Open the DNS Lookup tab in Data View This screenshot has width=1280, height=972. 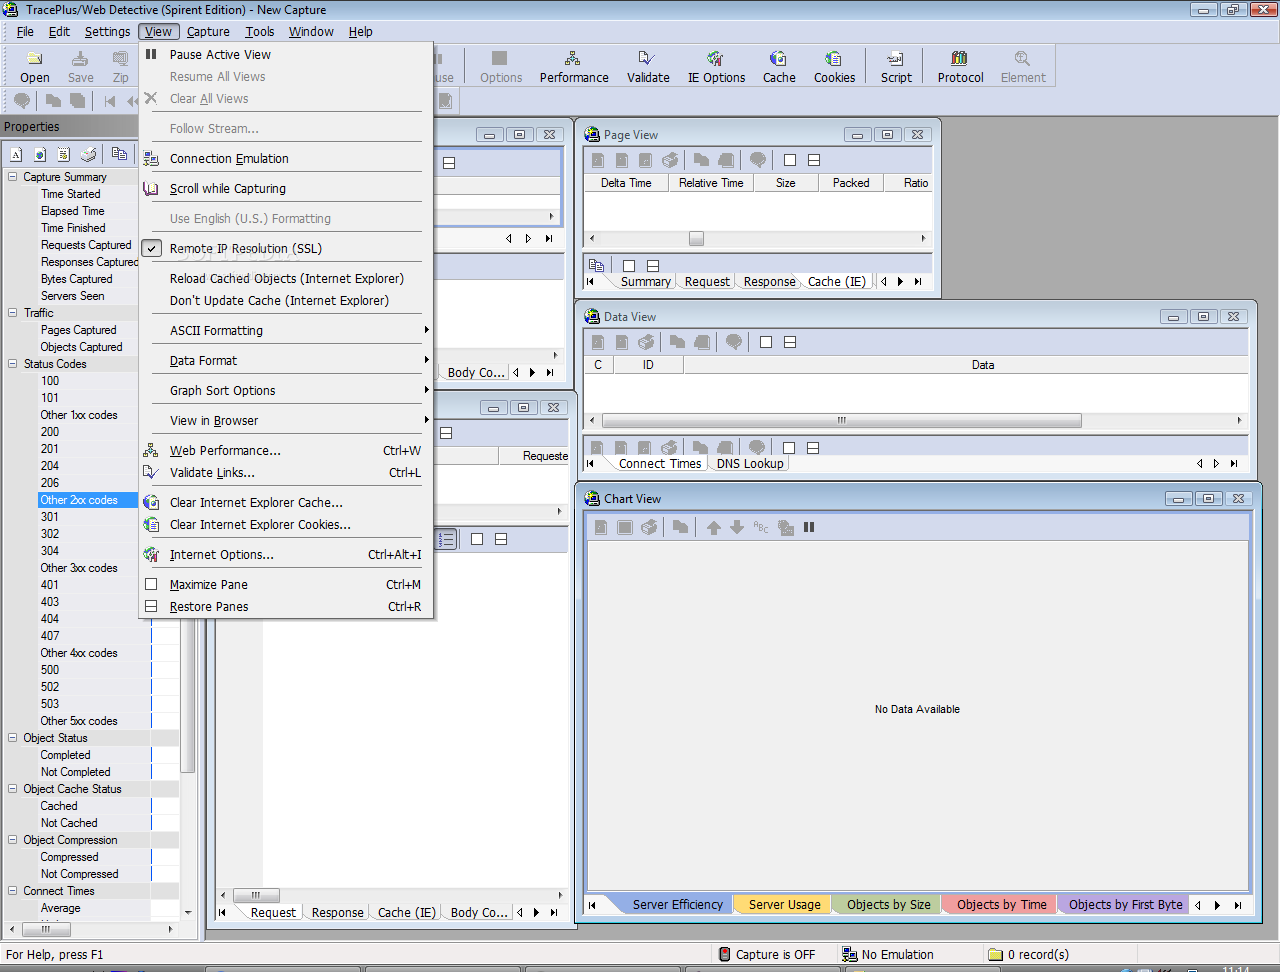750,463
